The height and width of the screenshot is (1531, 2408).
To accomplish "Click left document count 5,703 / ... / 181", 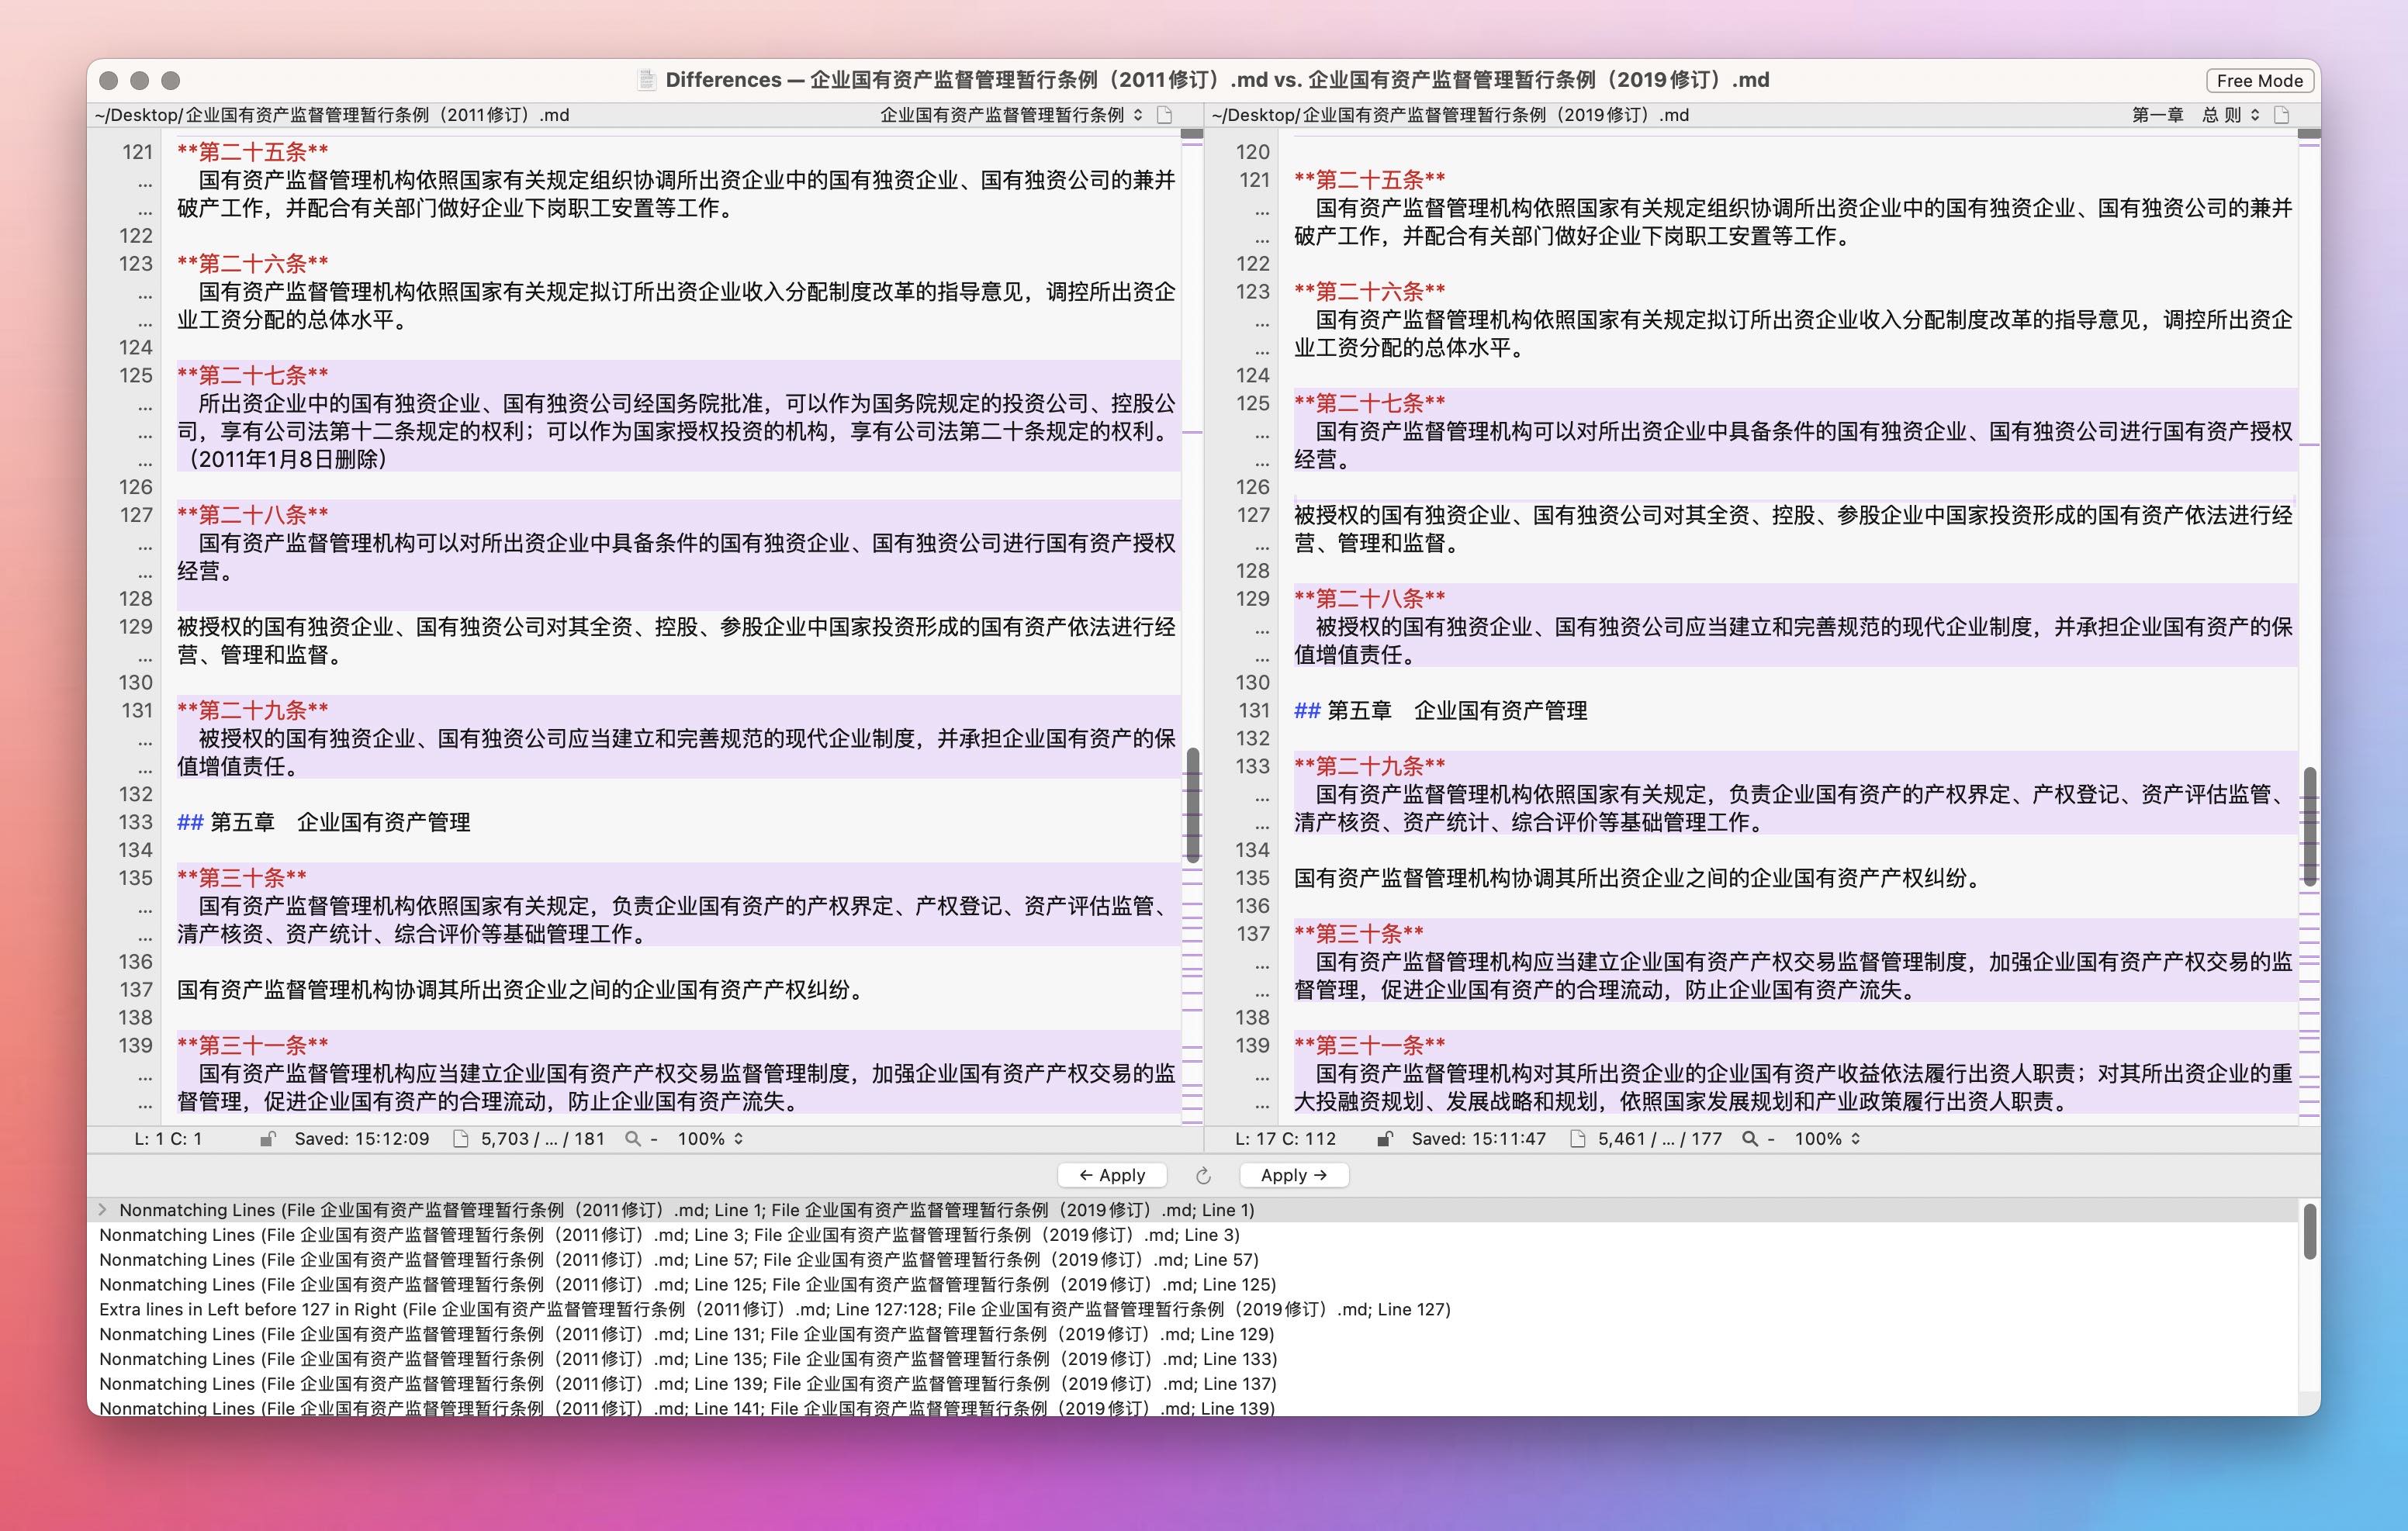I will point(542,1139).
